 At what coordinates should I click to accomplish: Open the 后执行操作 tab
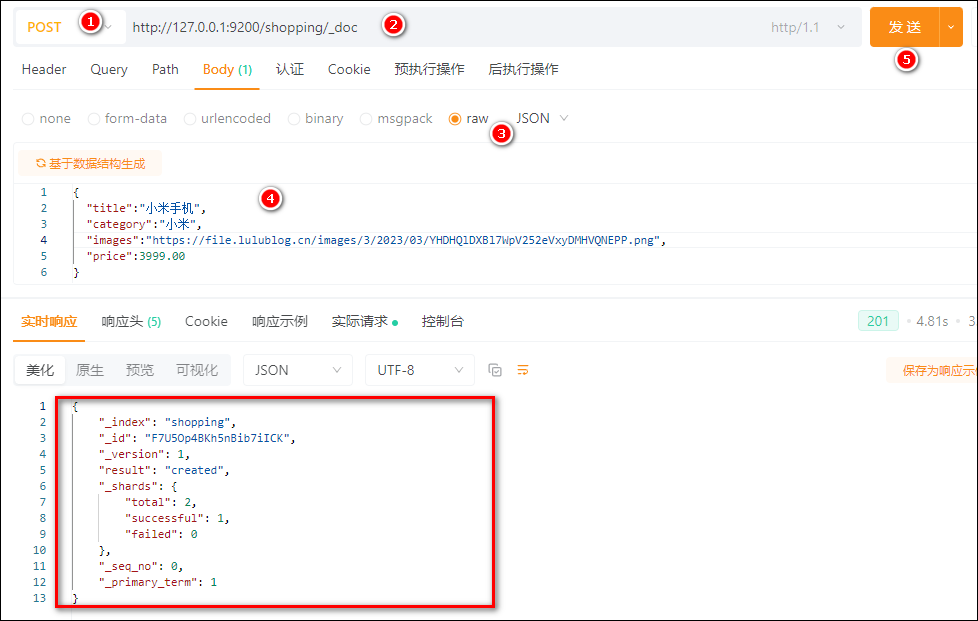[x=523, y=69]
